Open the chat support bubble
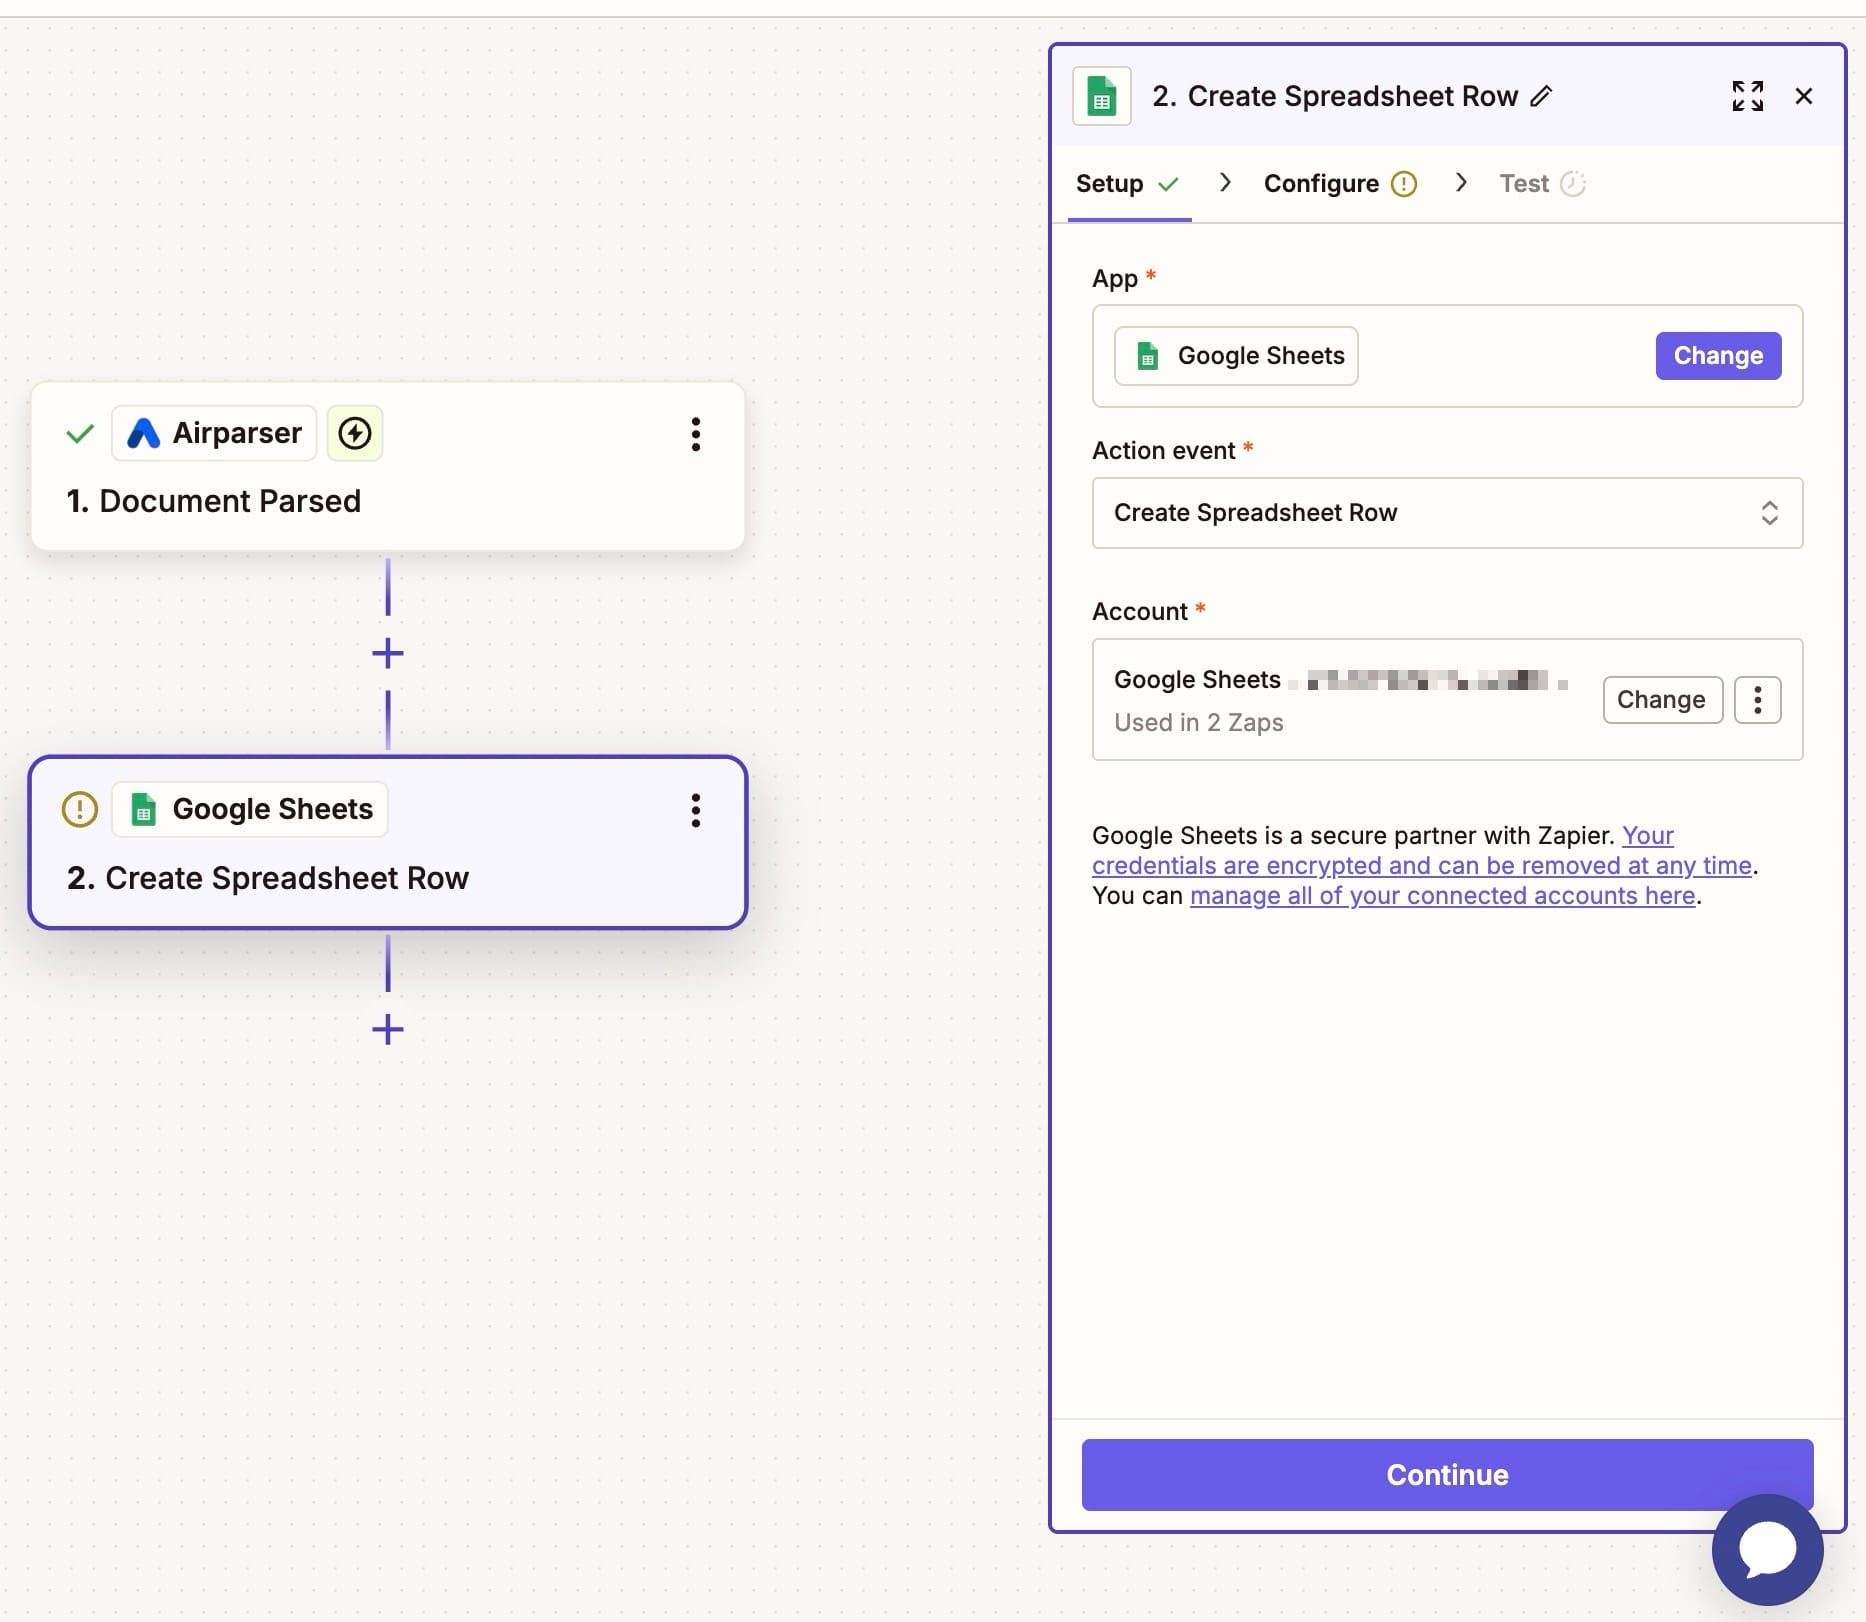Viewport: 1866px width, 1622px height. pos(1767,1549)
